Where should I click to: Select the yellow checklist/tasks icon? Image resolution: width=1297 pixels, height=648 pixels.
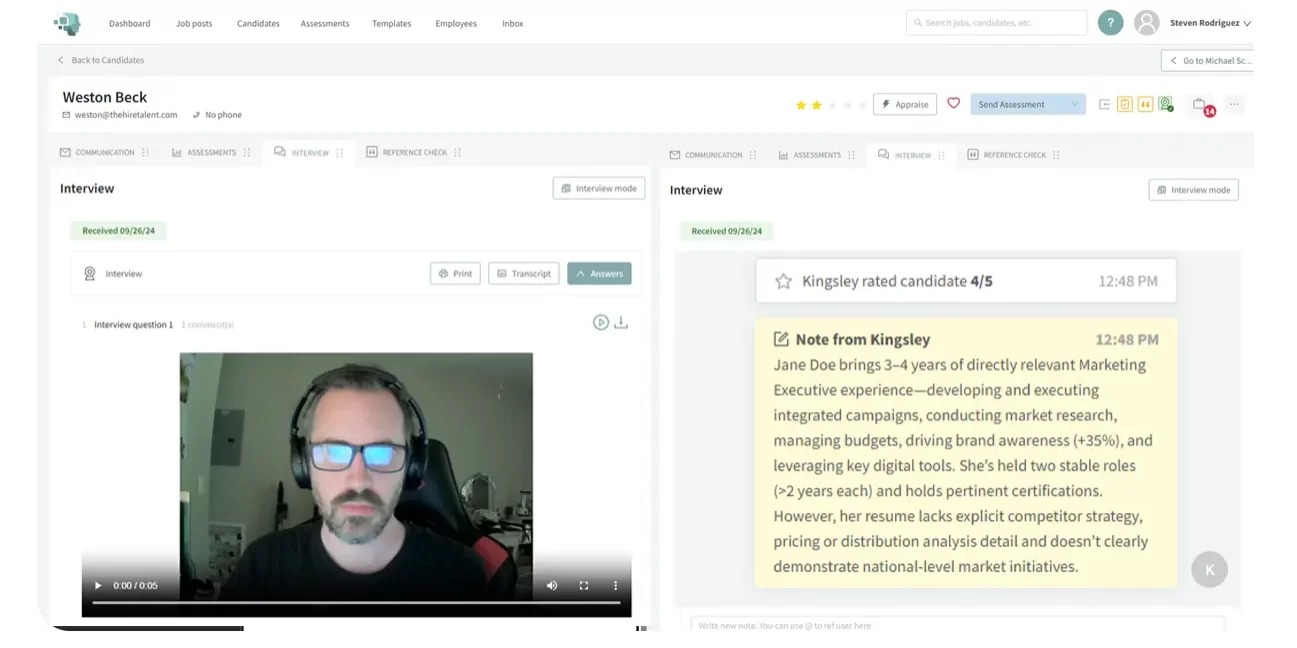pyautogui.click(x=1123, y=103)
